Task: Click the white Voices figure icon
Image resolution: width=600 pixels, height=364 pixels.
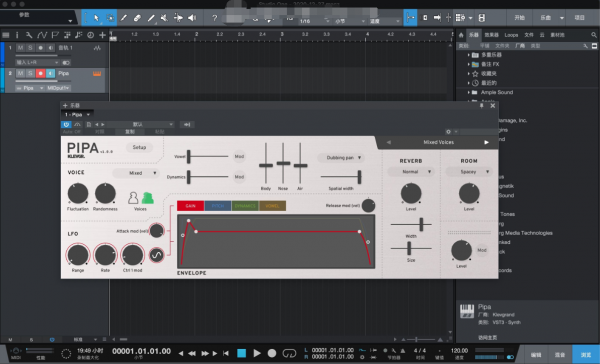Action: pyautogui.click(x=133, y=198)
